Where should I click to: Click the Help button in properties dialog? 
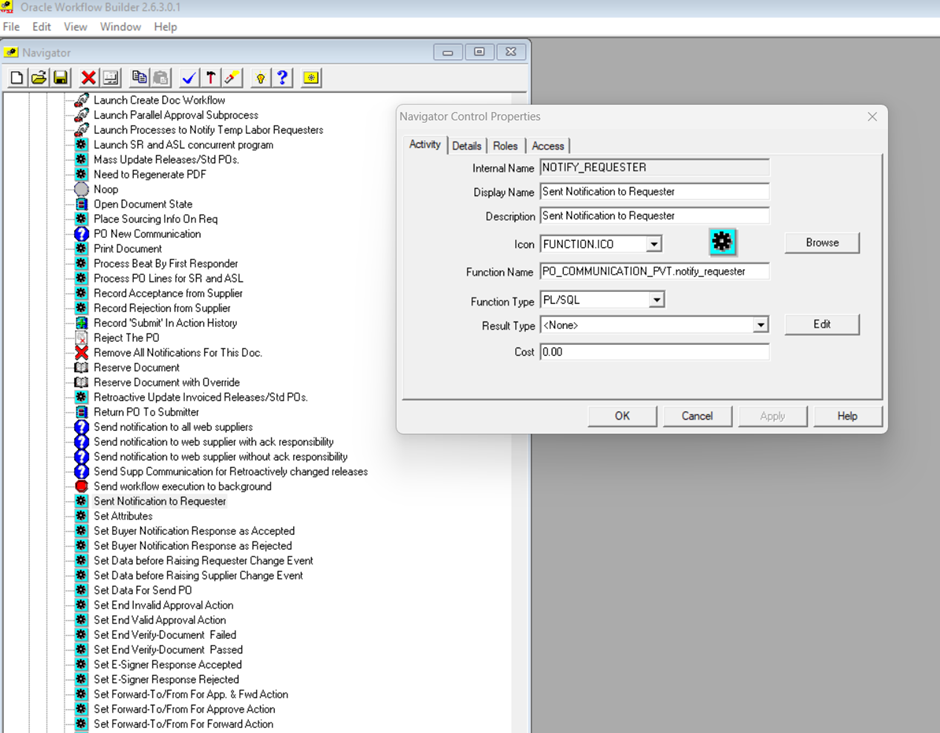(848, 416)
